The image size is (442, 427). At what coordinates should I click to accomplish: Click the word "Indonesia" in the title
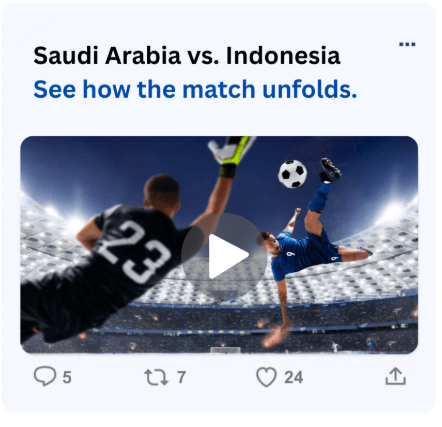tap(283, 56)
